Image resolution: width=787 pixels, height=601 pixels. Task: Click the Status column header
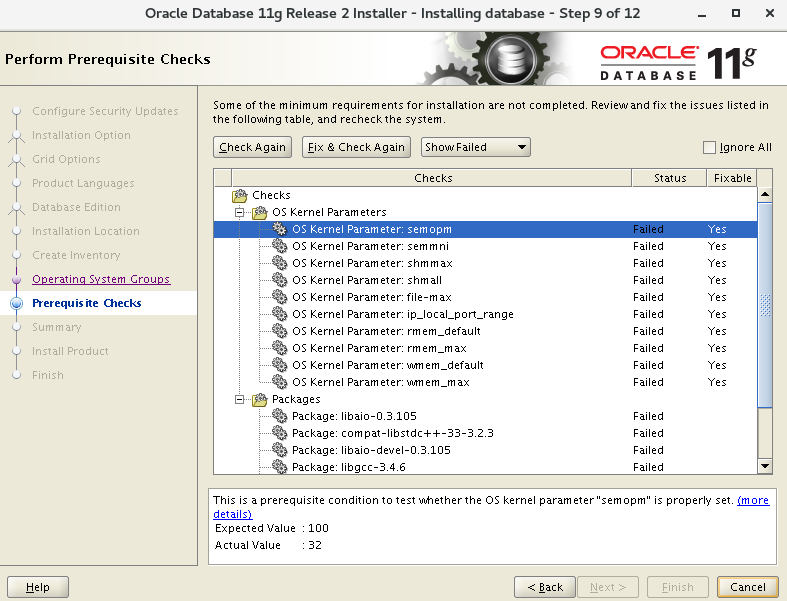click(x=670, y=178)
